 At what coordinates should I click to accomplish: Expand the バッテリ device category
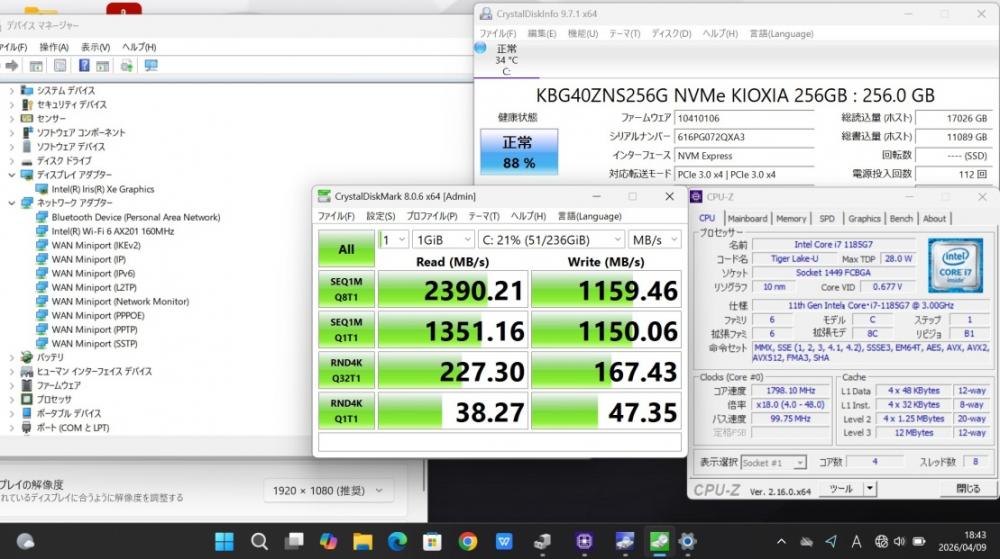coord(11,357)
